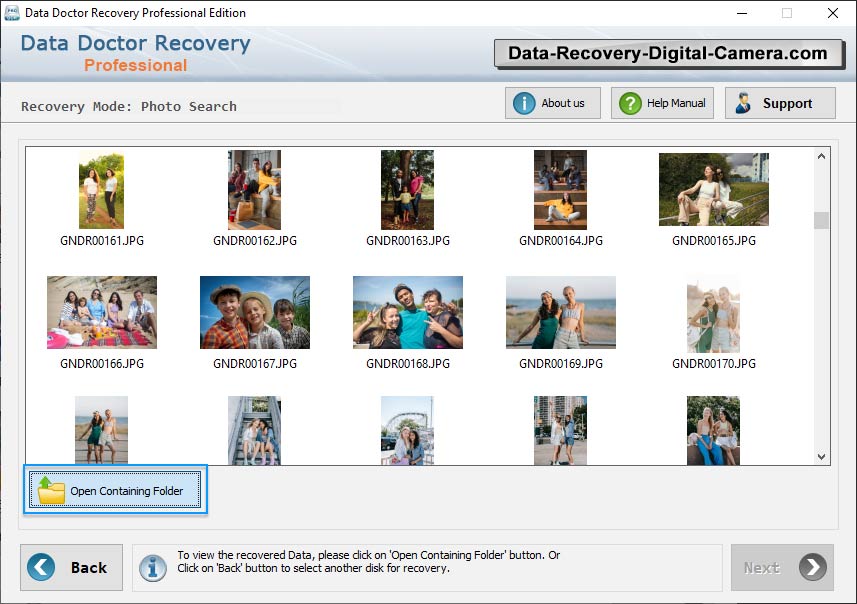Click the scrollbar up arrow in photo list
This screenshot has width=857, height=604.
point(821,156)
